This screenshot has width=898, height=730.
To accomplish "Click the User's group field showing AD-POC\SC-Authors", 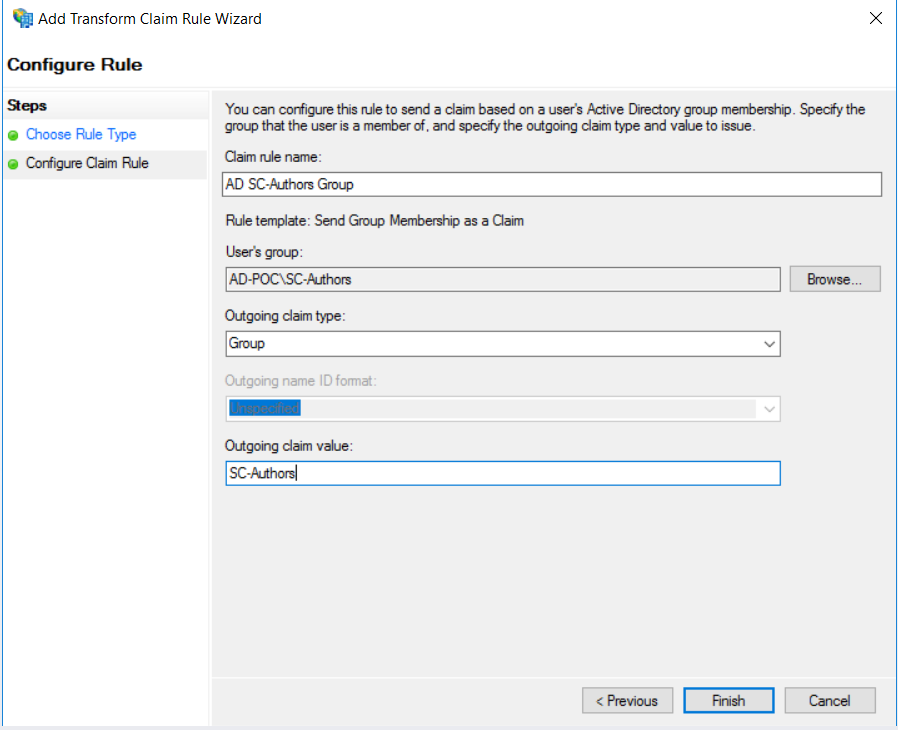I will coord(501,280).
